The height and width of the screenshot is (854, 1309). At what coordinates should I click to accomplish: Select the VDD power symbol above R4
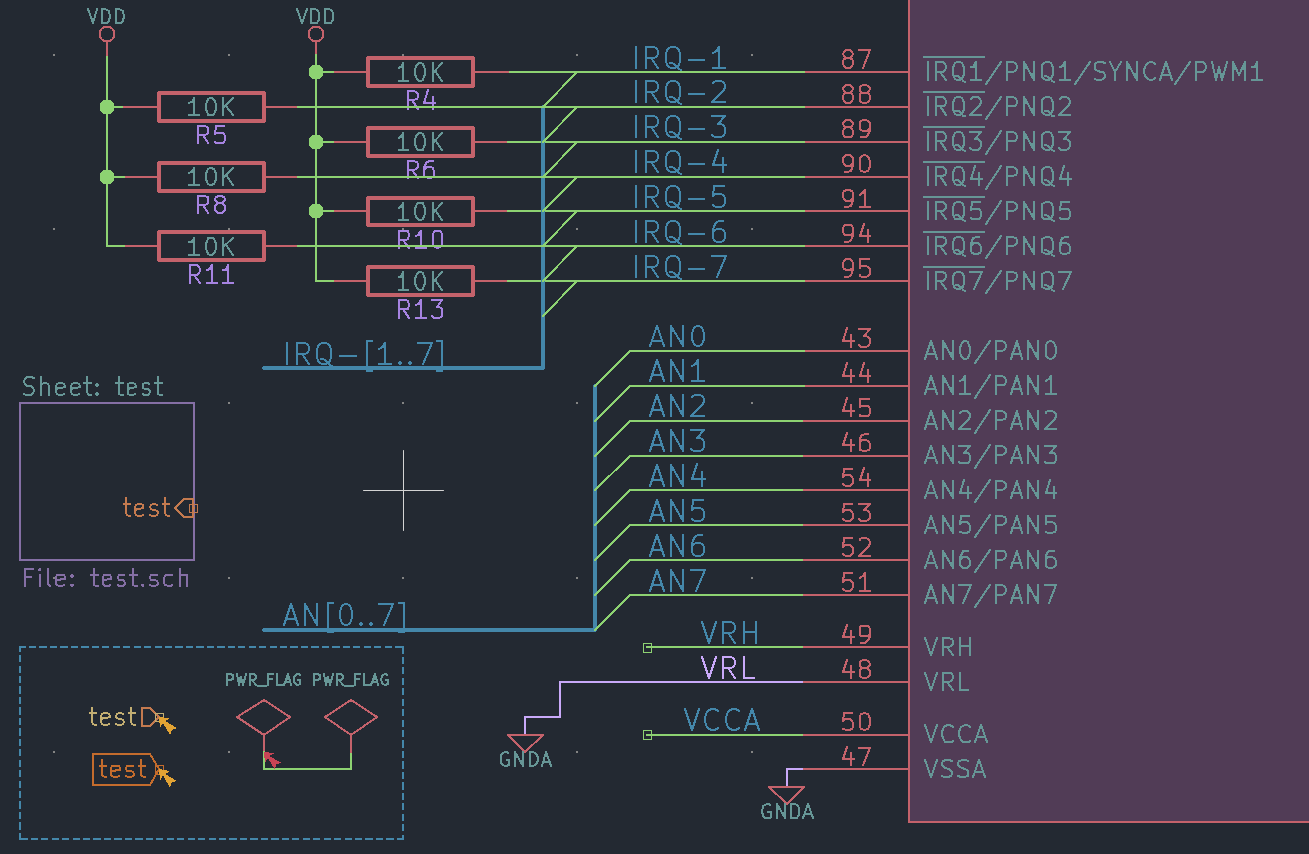[x=316, y=31]
